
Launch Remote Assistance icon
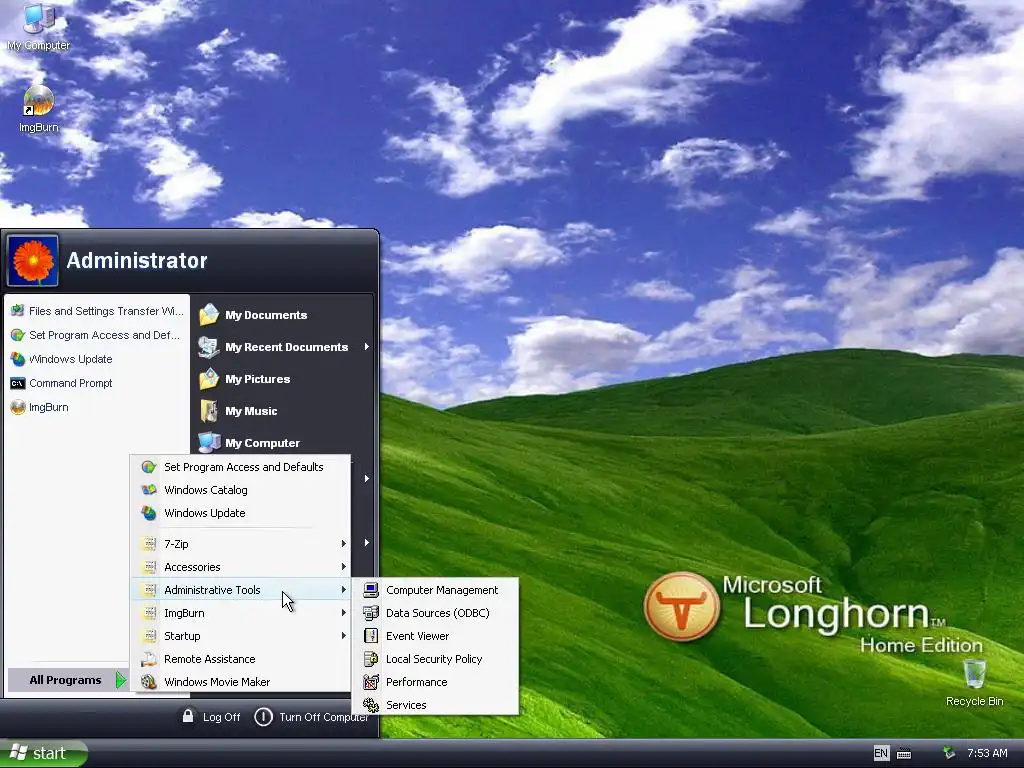coord(149,659)
